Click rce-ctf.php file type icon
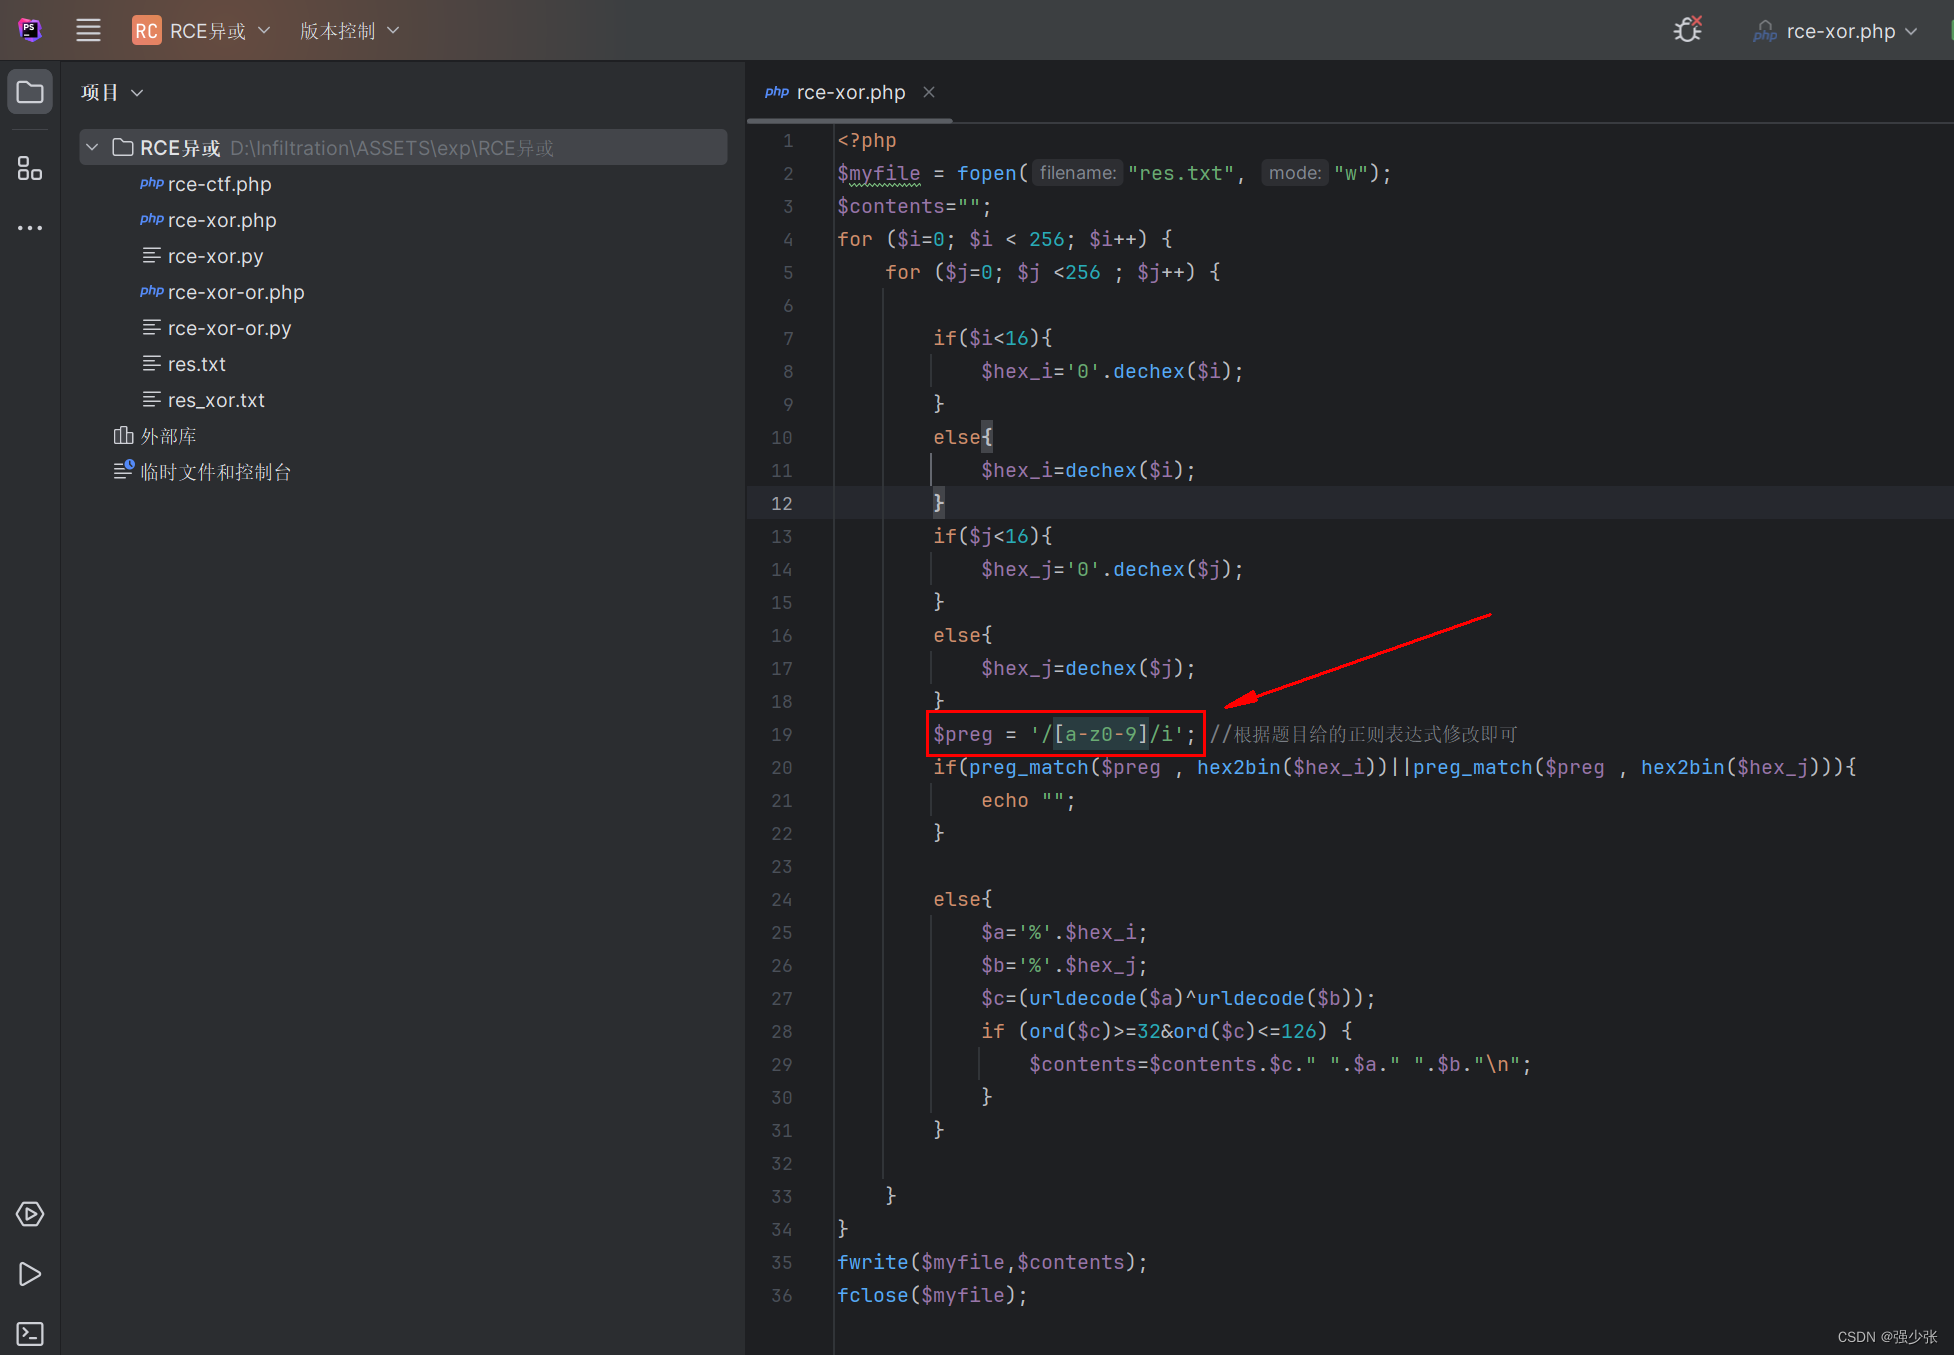This screenshot has height=1355, width=1954. 152,183
